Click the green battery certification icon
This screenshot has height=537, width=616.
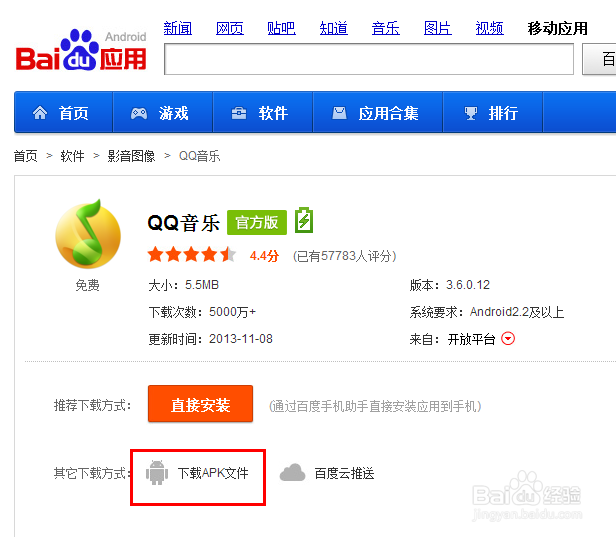[x=304, y=220]
